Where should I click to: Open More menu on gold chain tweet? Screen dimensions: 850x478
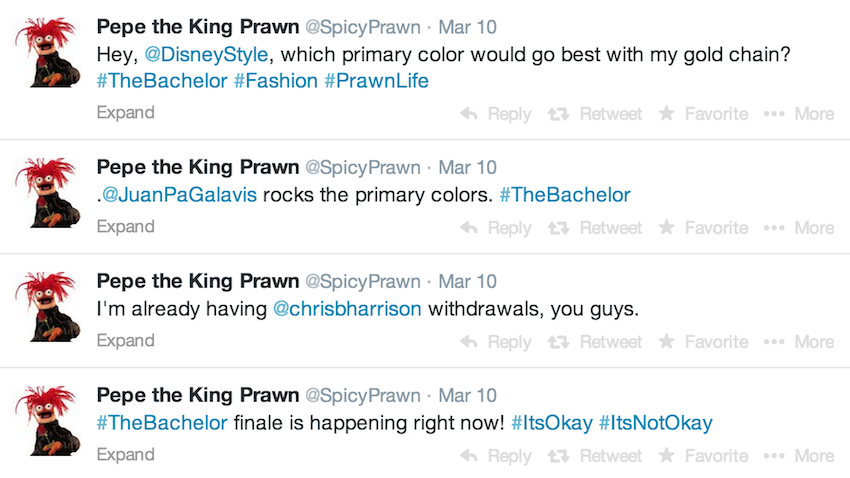tap(798, 114)
